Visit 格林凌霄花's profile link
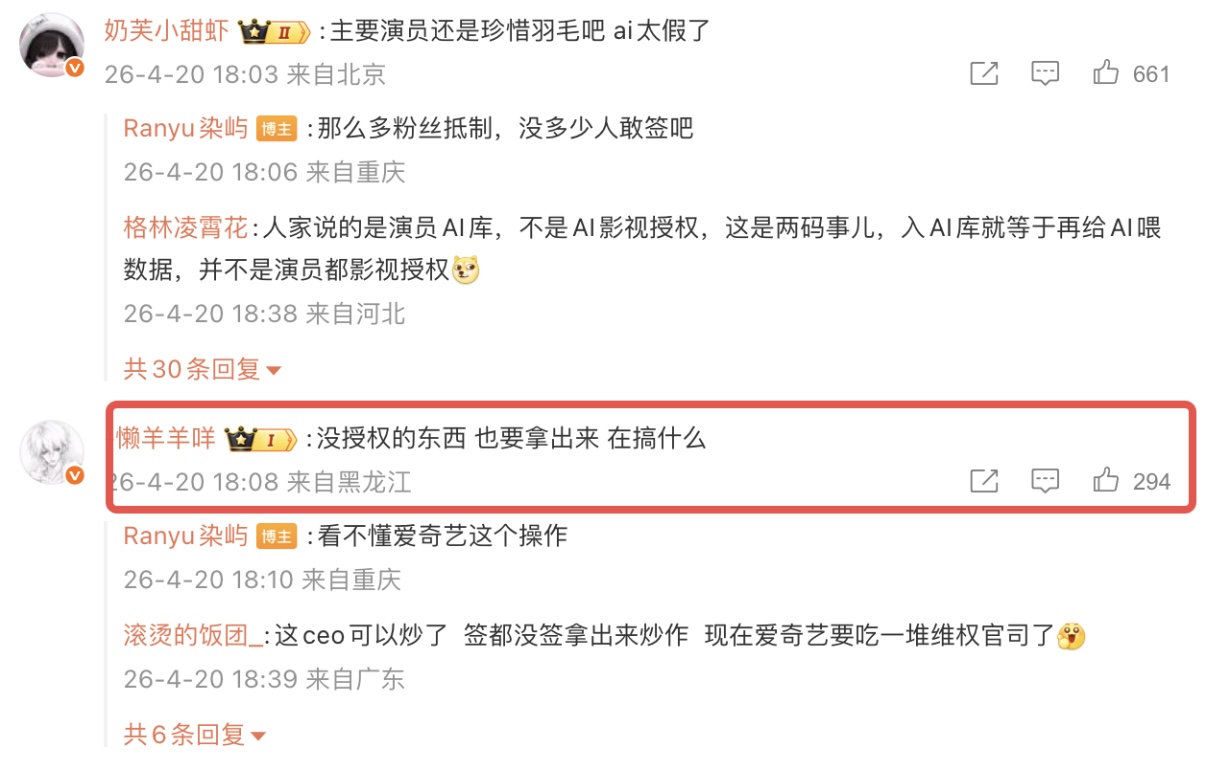This screenshot has height=772, width=1206. 185,228
